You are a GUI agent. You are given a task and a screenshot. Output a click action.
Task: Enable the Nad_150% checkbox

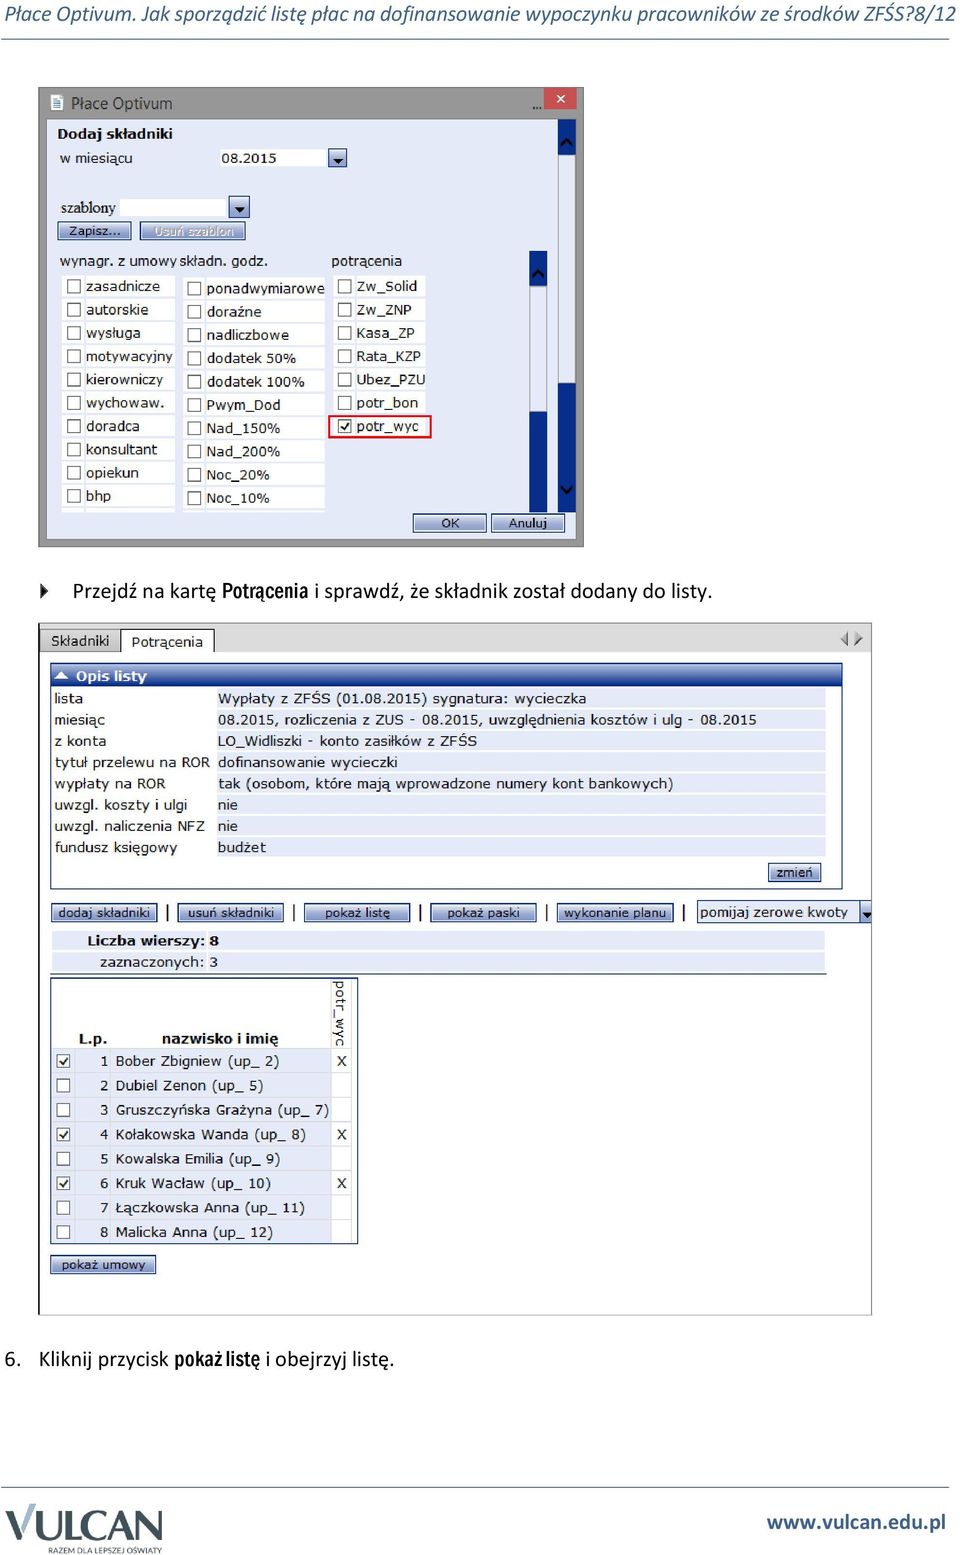[195, 428]
